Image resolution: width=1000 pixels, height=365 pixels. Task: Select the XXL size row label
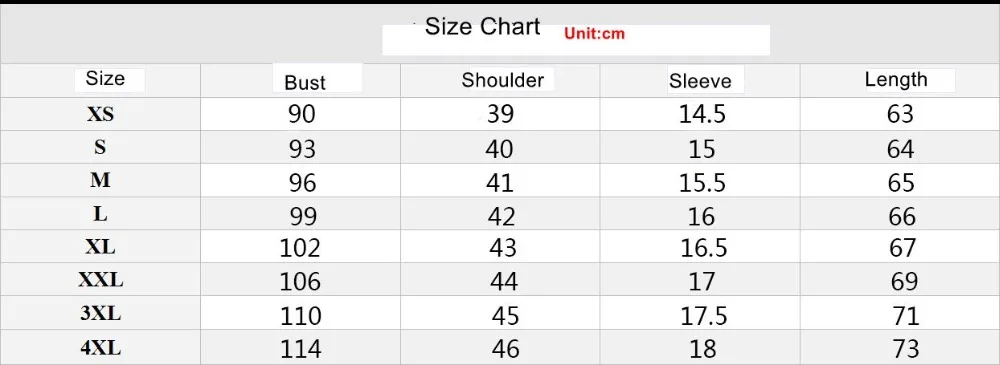pos(101,280)
